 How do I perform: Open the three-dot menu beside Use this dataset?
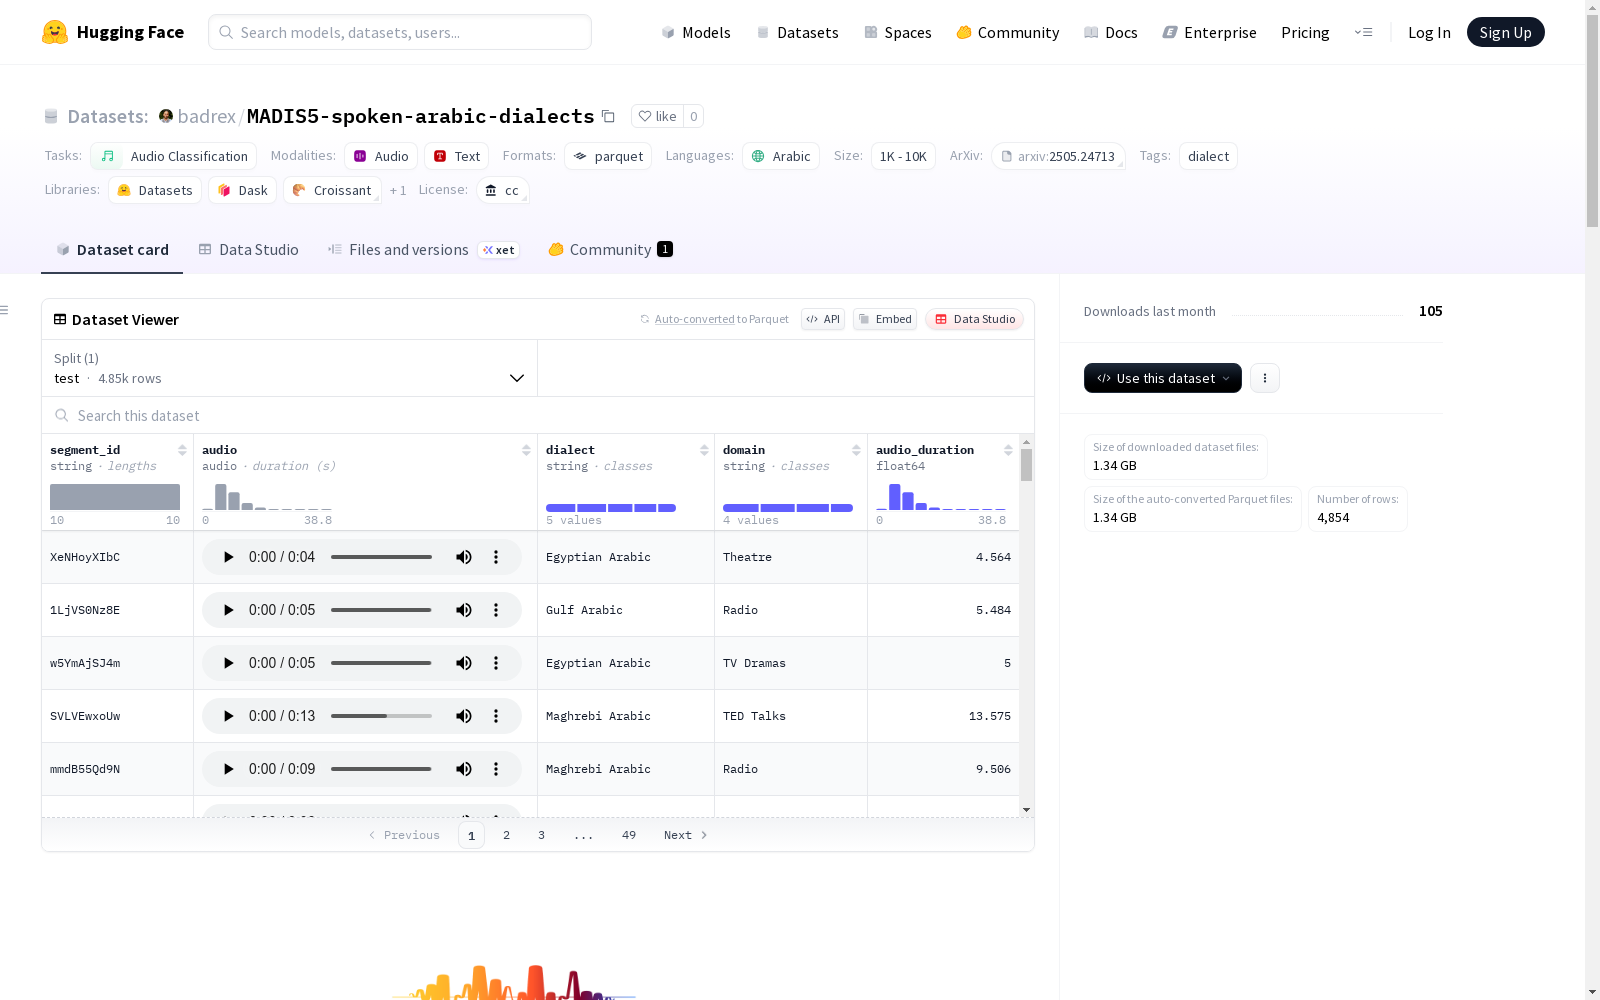point(1265,378)
